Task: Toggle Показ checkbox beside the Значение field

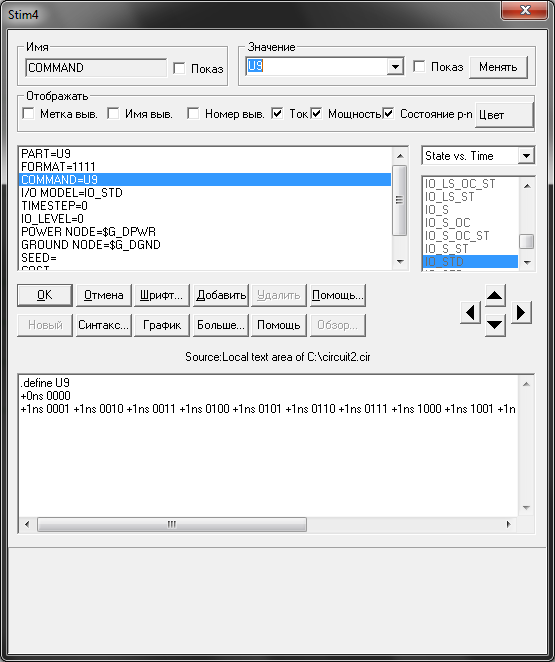Action: [x=419, y=66]
